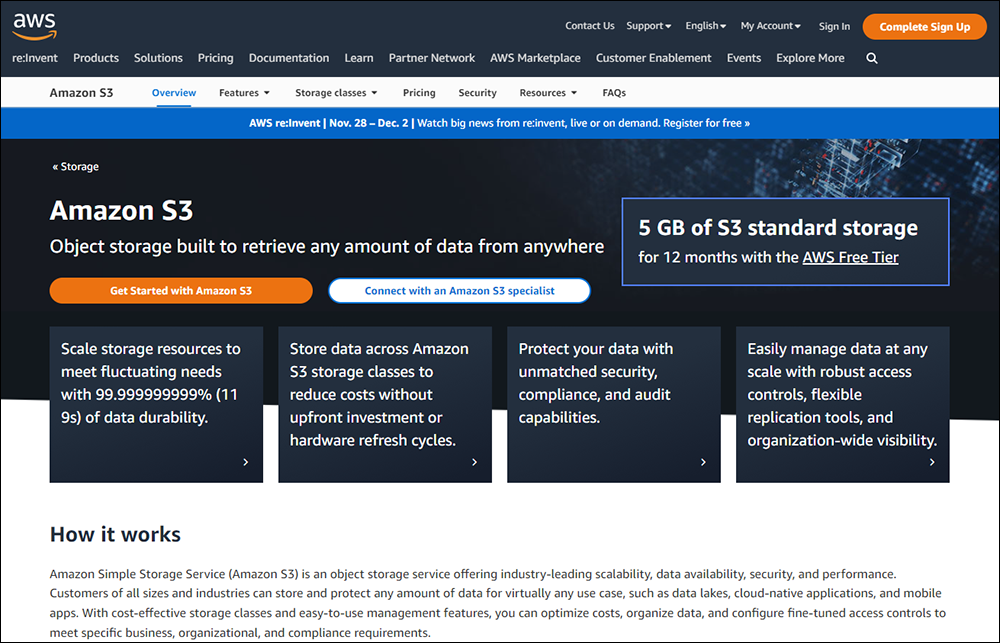Click the Protect your data card text
Screen dimensions: 1000x643
coord(595,383)
